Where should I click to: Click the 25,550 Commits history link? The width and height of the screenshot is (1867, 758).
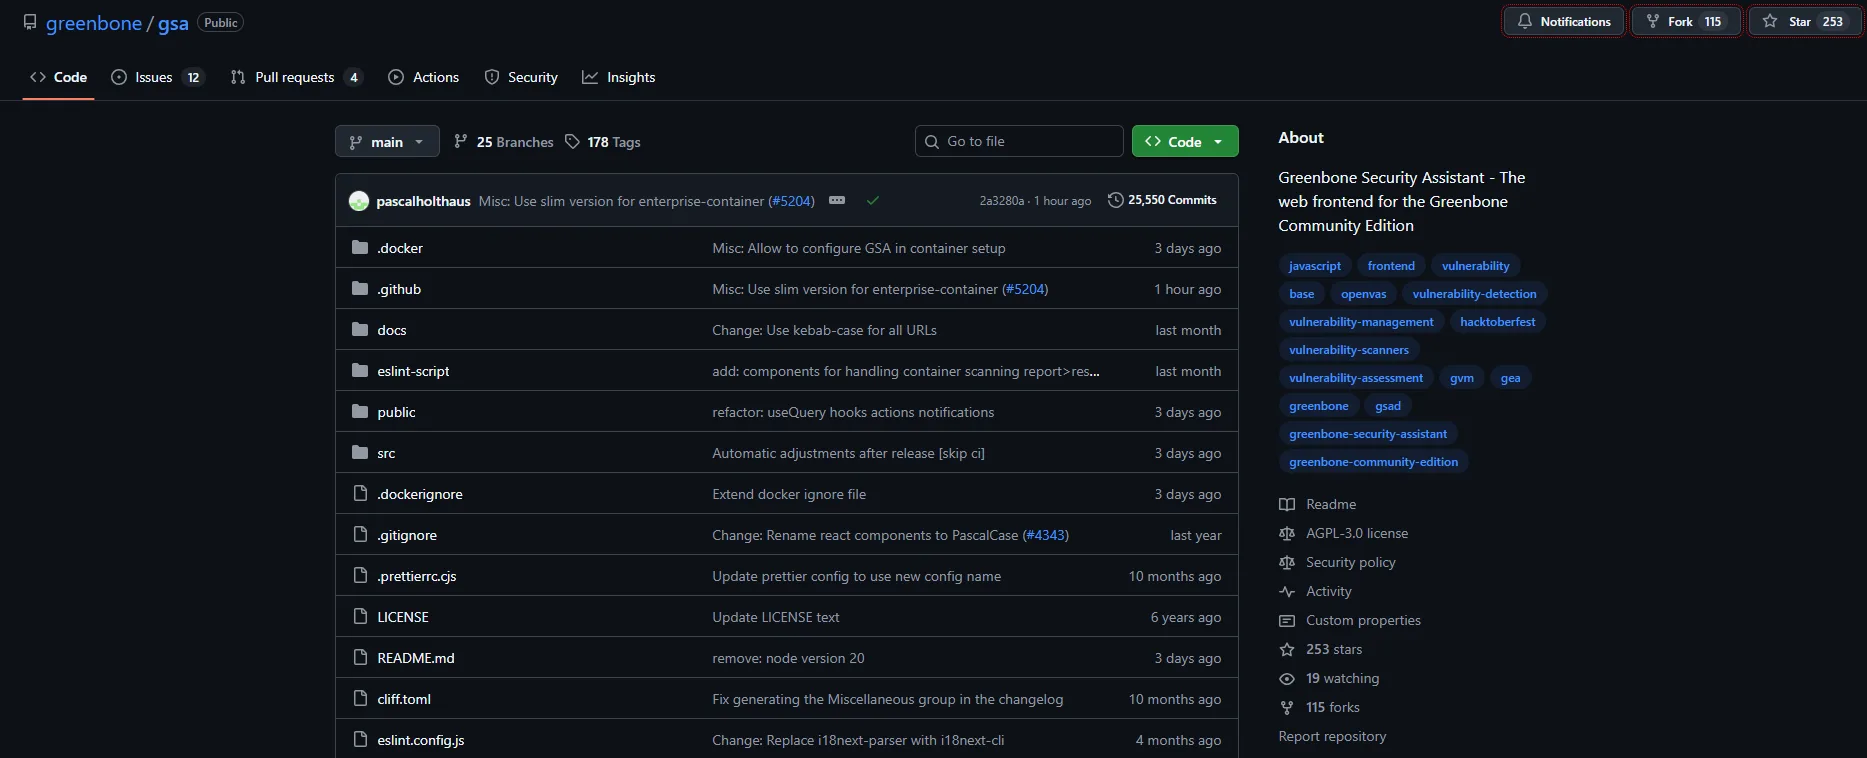point(1162,200)
